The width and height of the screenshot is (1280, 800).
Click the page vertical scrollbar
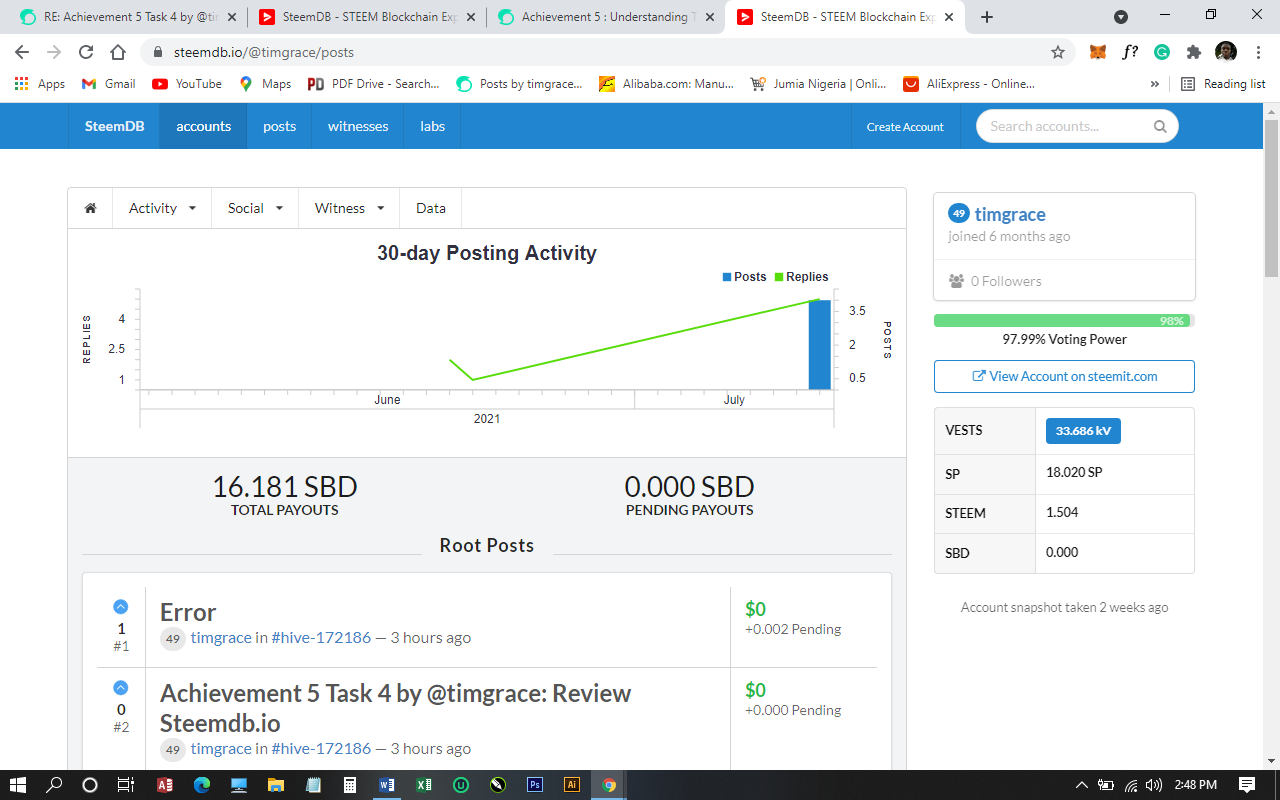click(1272, 197)
